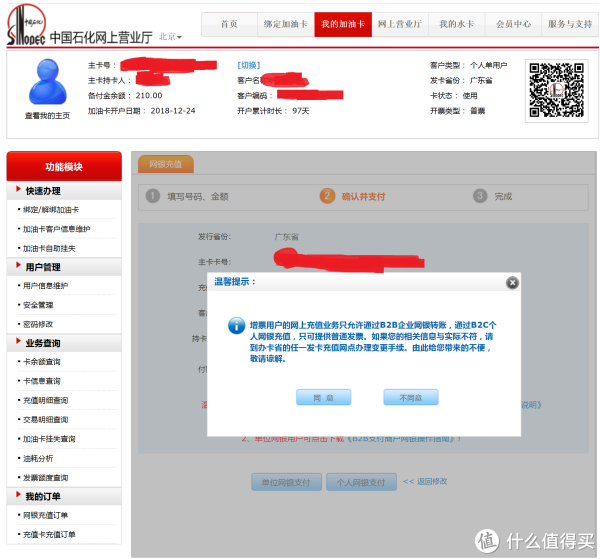This screenshot has width=600, height=559.
Task: Open 密码修改 item
Action: 38,324
